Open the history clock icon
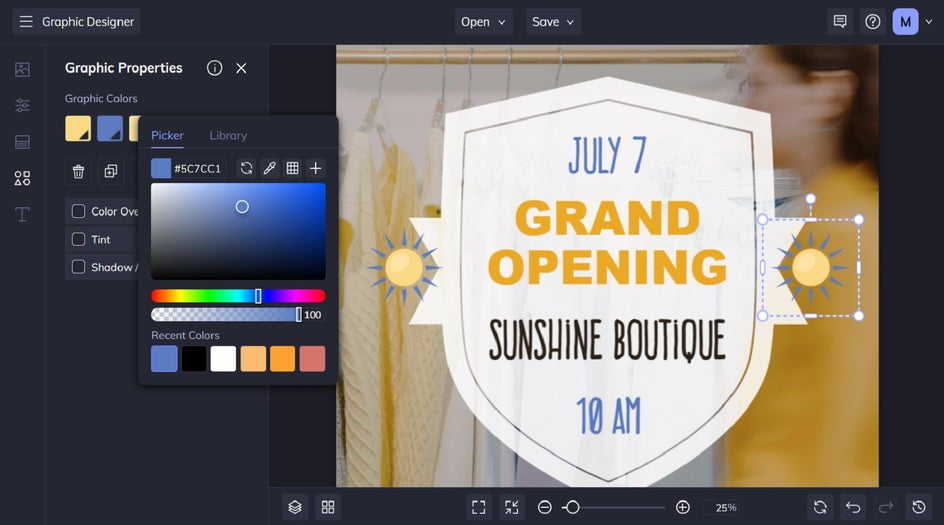 [919, 508]
